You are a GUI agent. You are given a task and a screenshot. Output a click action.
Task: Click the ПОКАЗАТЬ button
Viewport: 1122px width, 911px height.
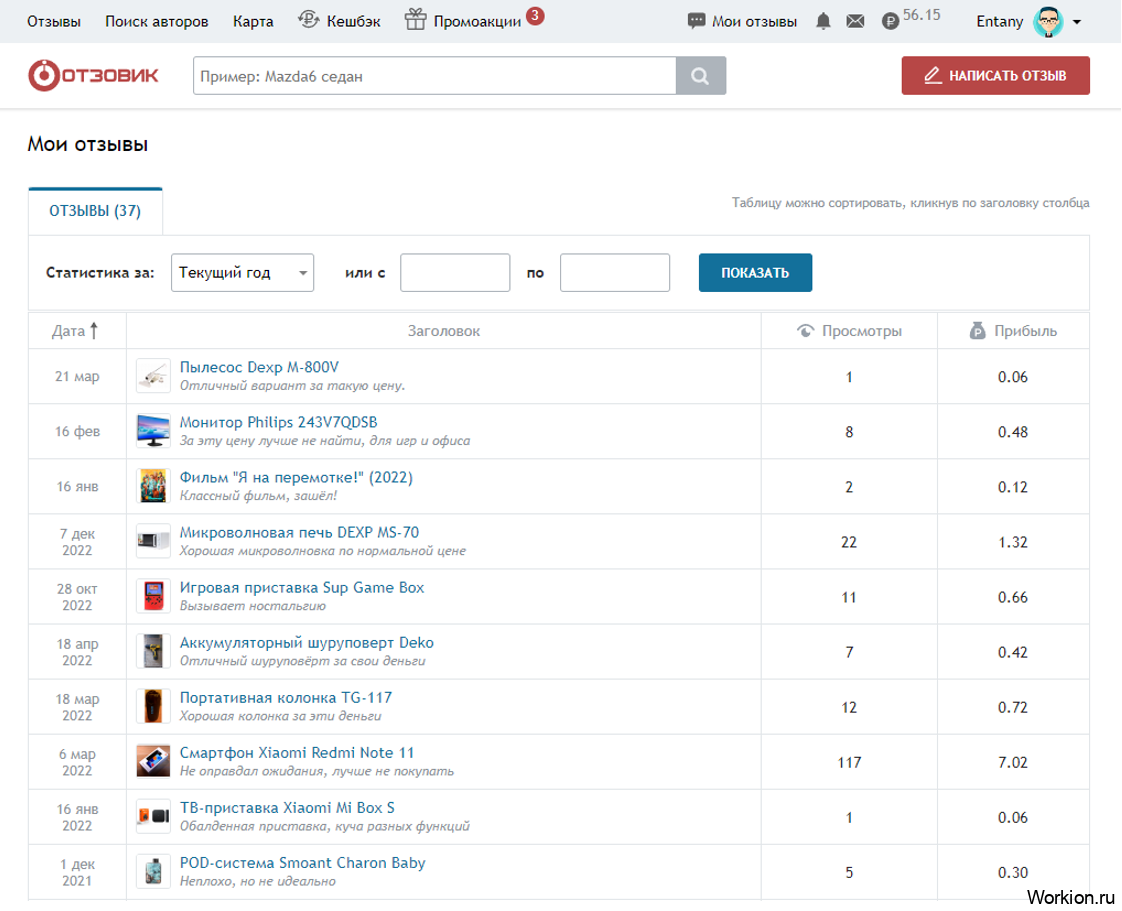tap(755, 273)
